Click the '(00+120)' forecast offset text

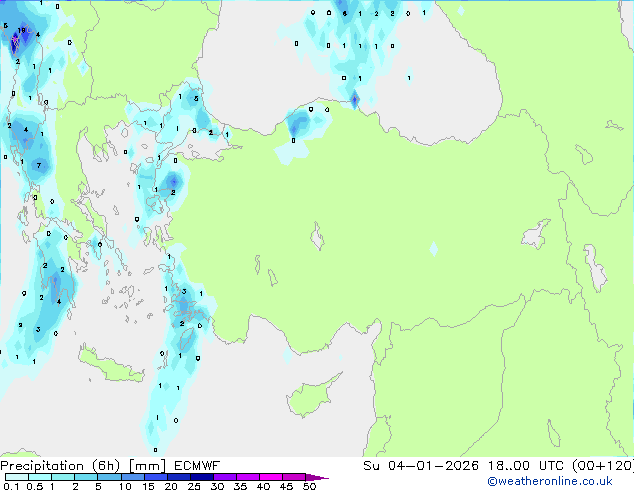click(x=603, y=466)
